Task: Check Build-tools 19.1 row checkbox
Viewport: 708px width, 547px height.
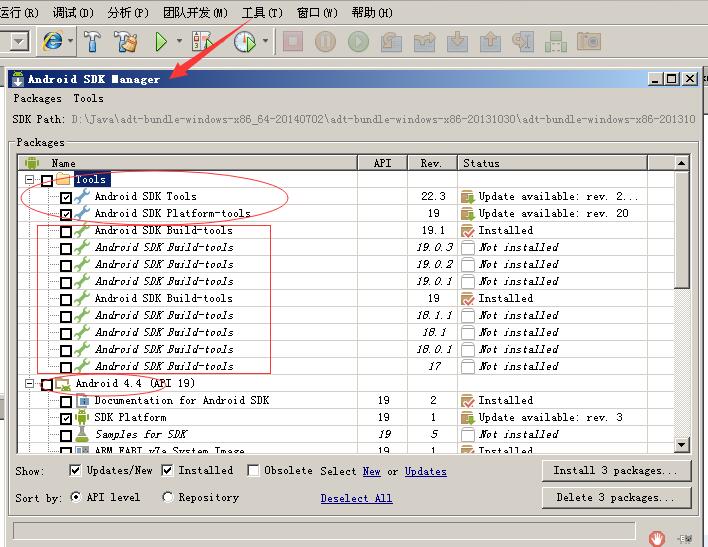Action: coord(66,231)
